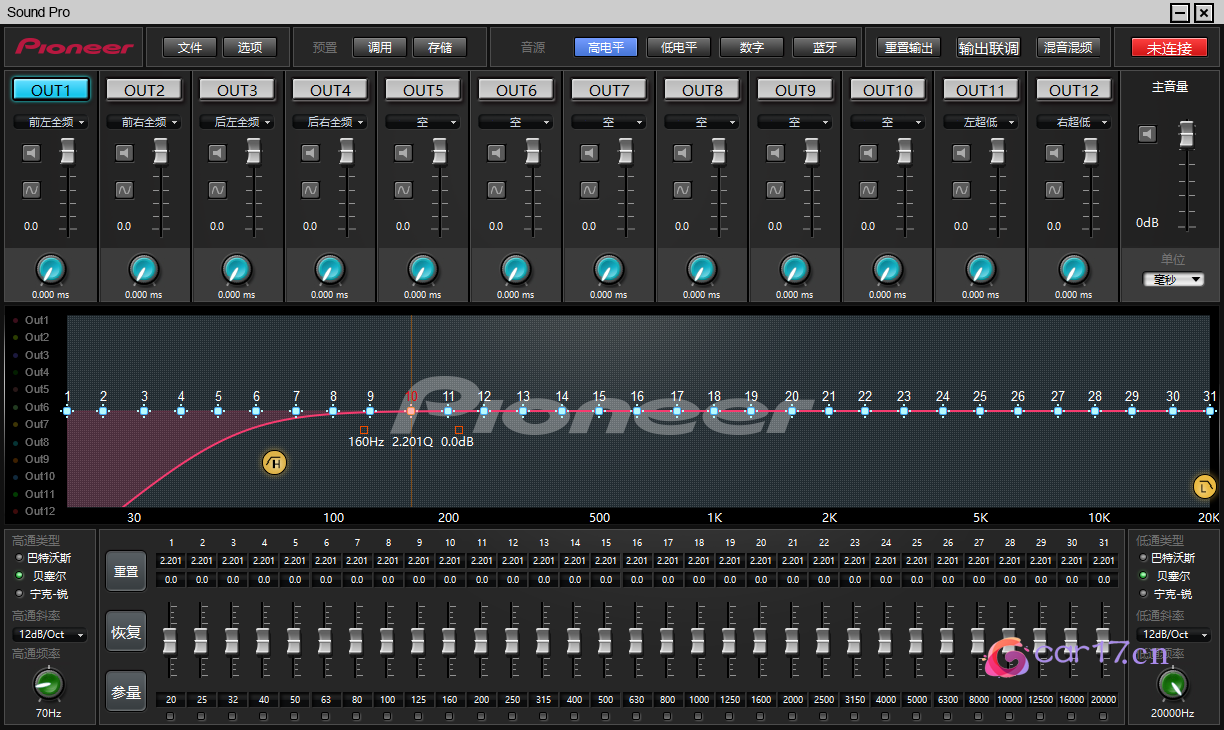Viewport: 1224px width, 730px height.
Task: Open OUT1 前左全频 channel type dropdown
Action: 50,122
